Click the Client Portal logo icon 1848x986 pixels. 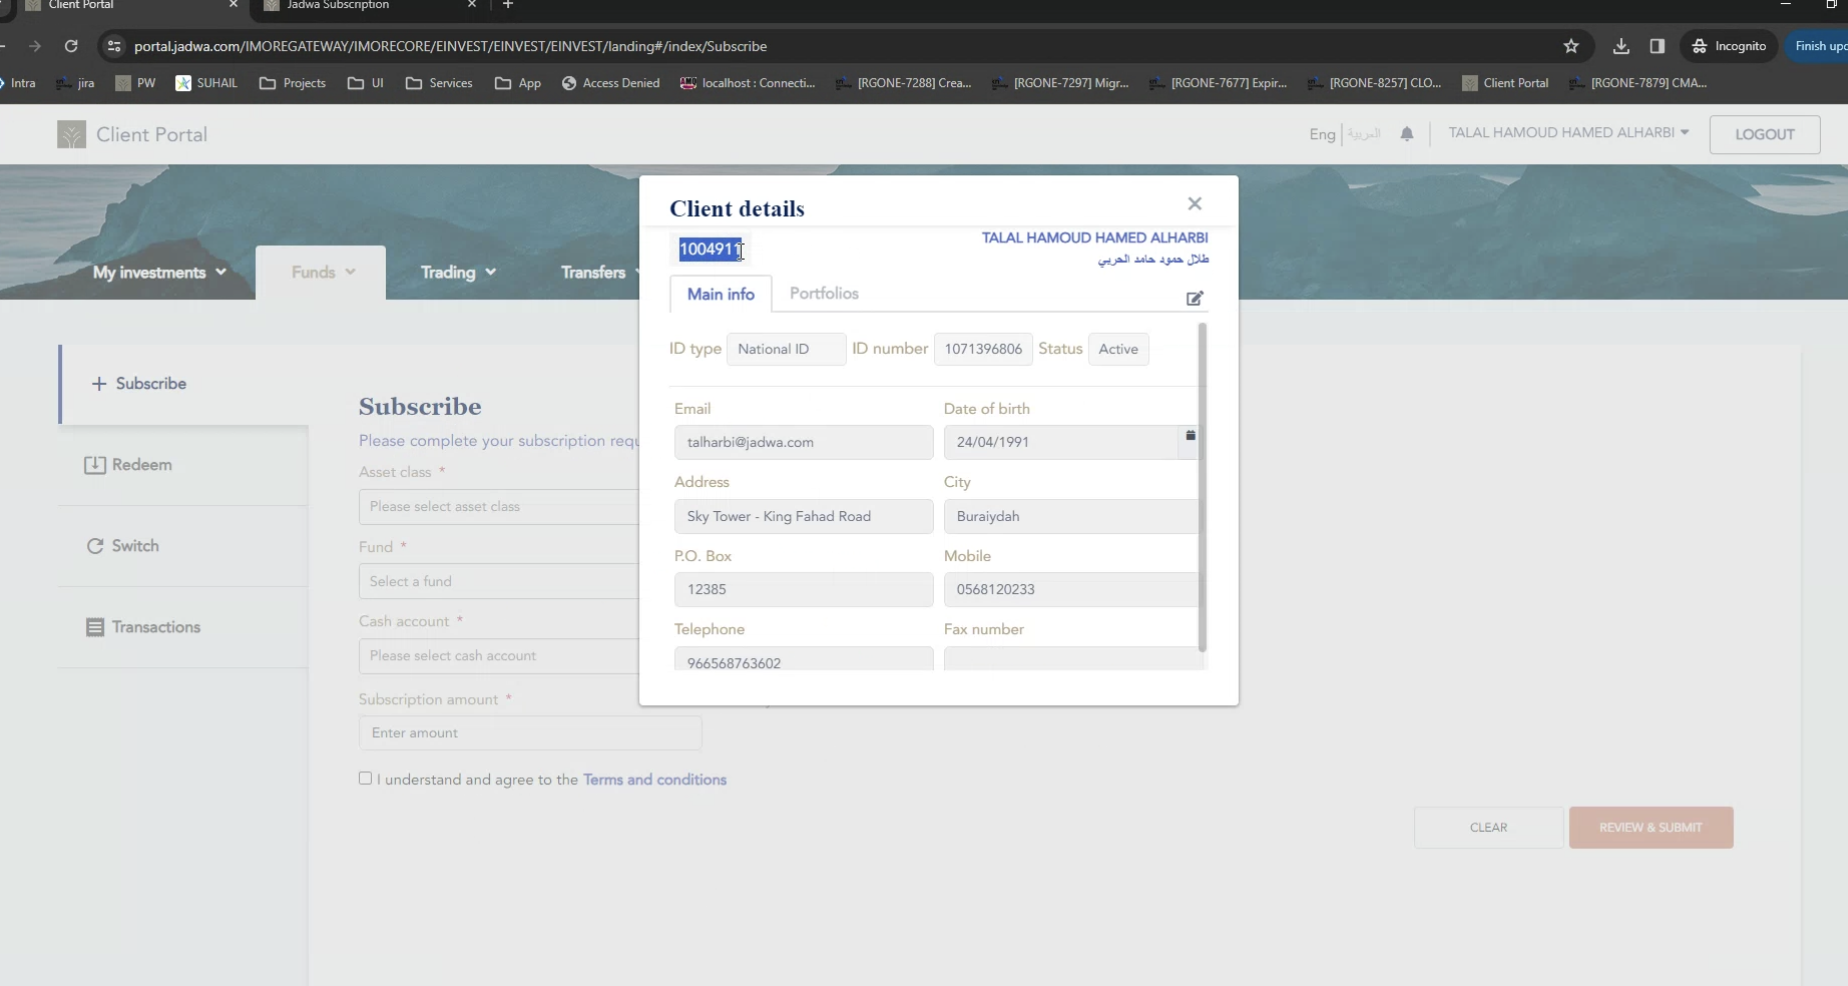(x=71, y=135)
